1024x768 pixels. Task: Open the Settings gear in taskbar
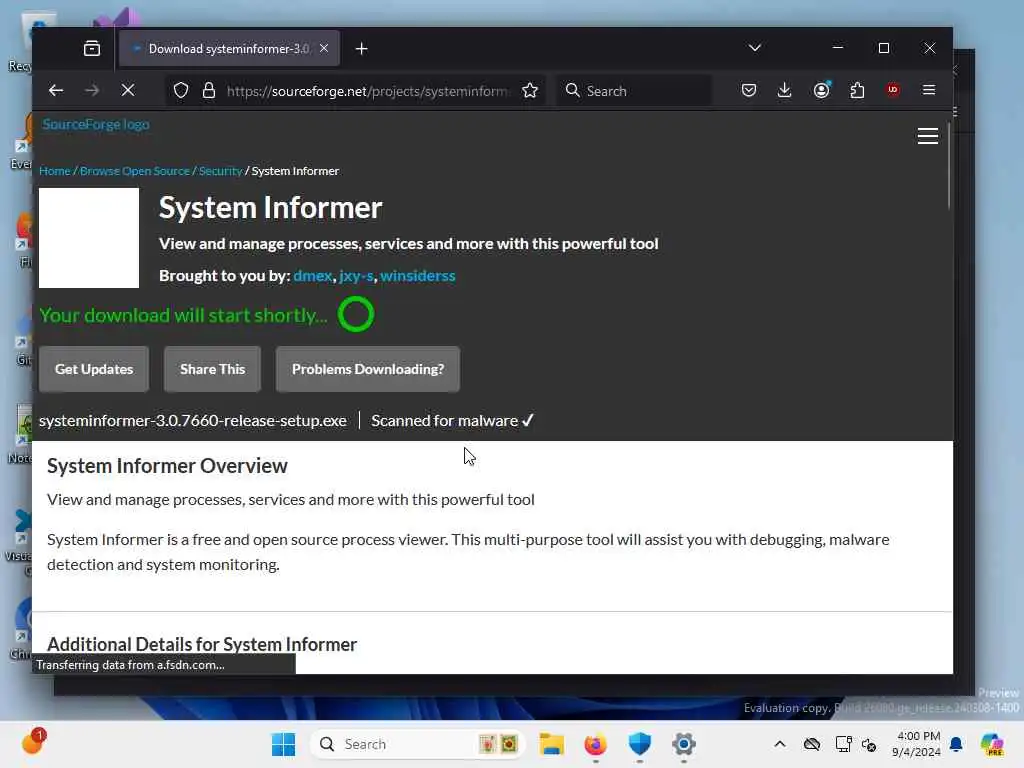pyautogui.click(x=683, y=744)
